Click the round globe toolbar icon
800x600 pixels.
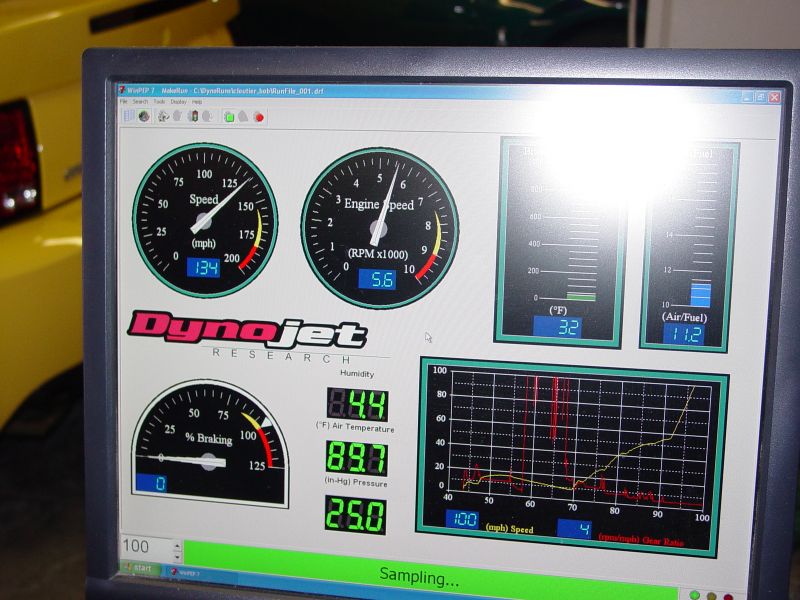coord(144,116)
